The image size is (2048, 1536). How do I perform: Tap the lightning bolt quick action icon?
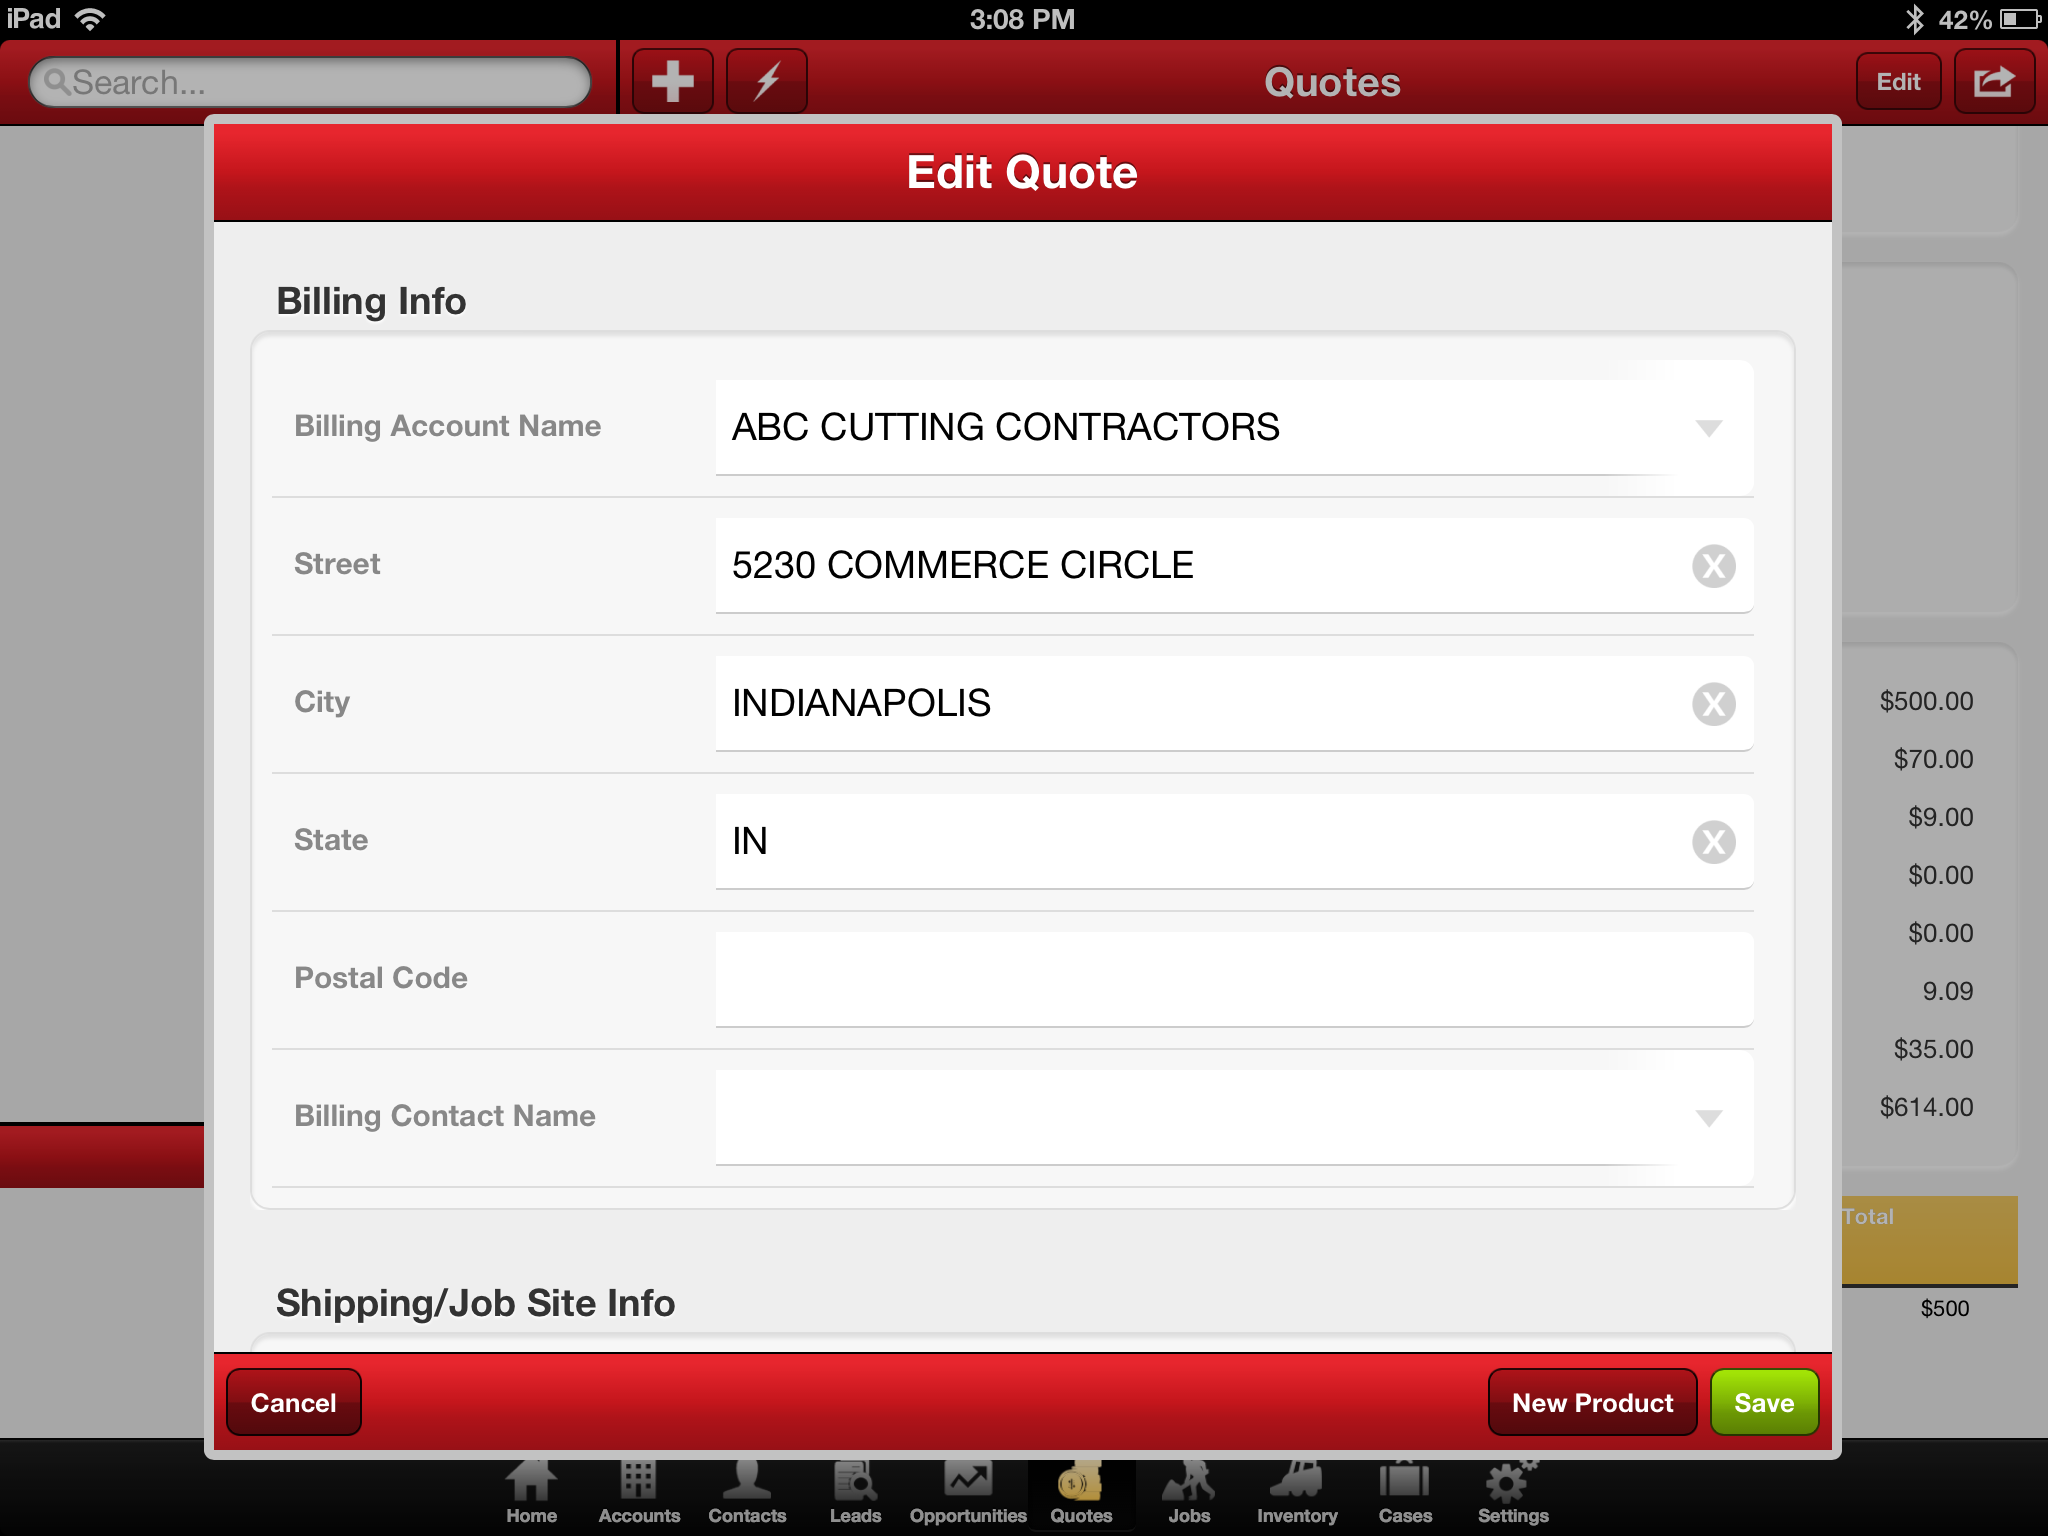(x=766, y=81)
